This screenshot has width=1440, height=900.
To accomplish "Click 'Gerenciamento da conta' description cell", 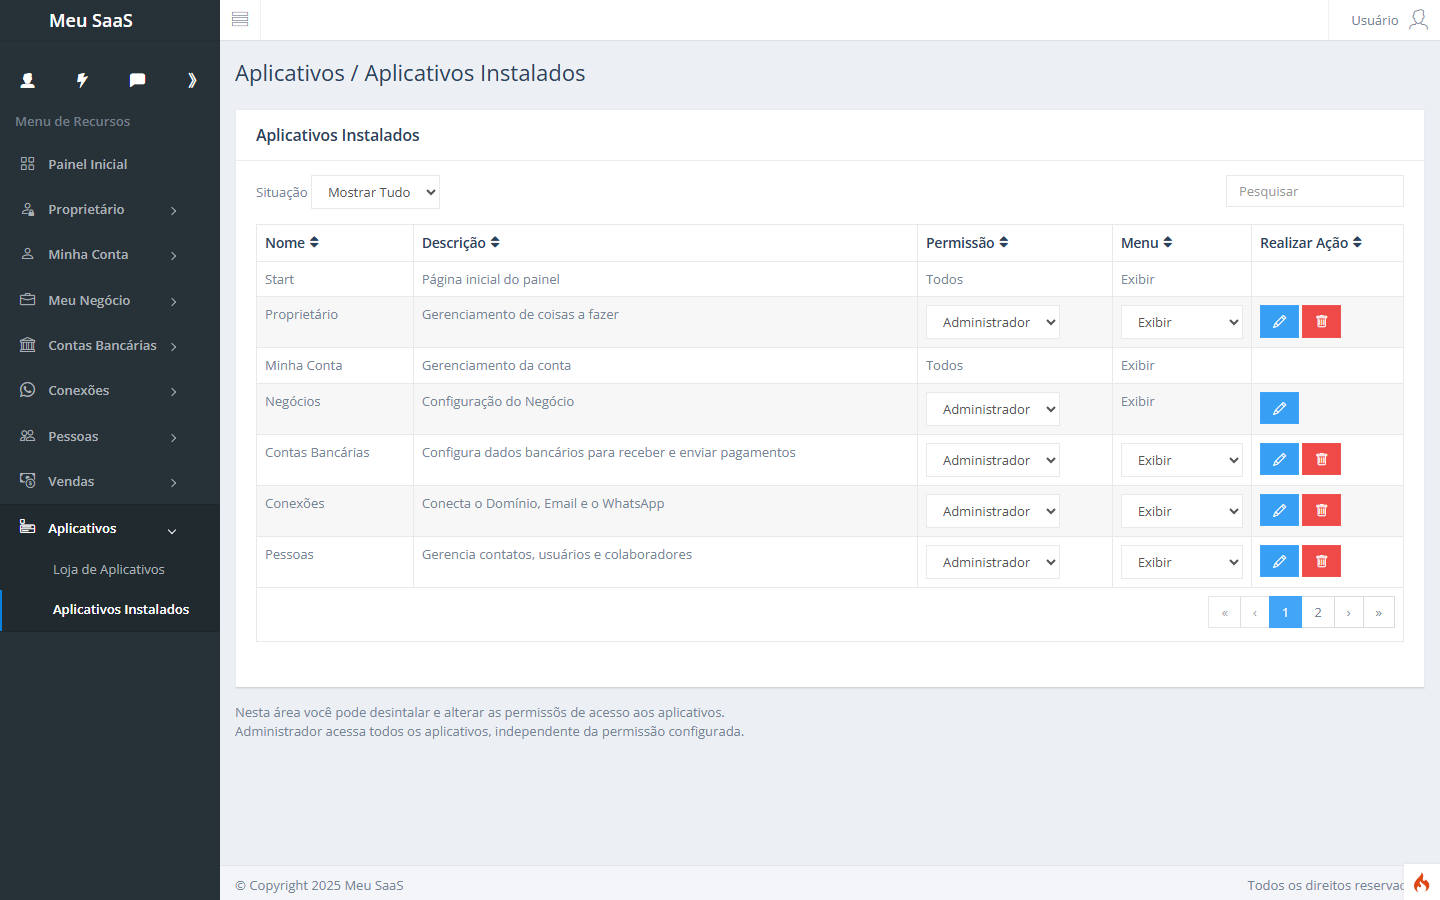I will coord(665,365).
